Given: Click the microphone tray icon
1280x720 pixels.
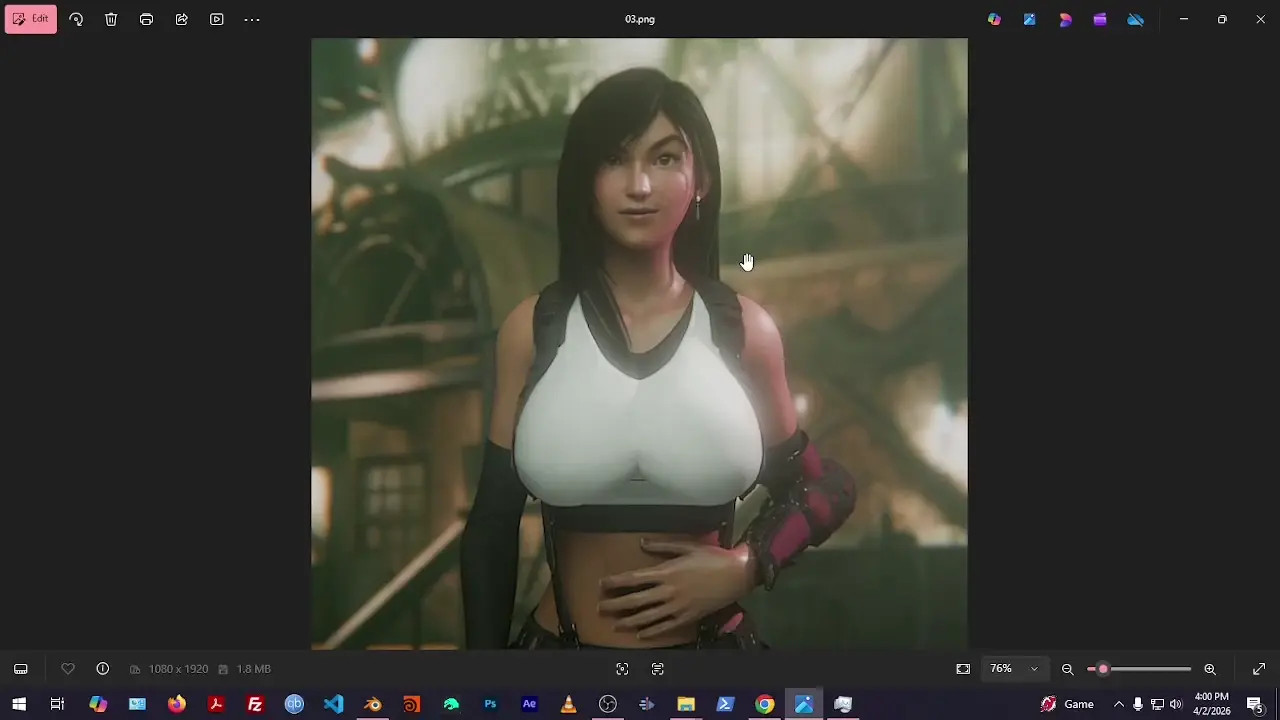Looking at the screenshot, I should tap(1138, 704).
